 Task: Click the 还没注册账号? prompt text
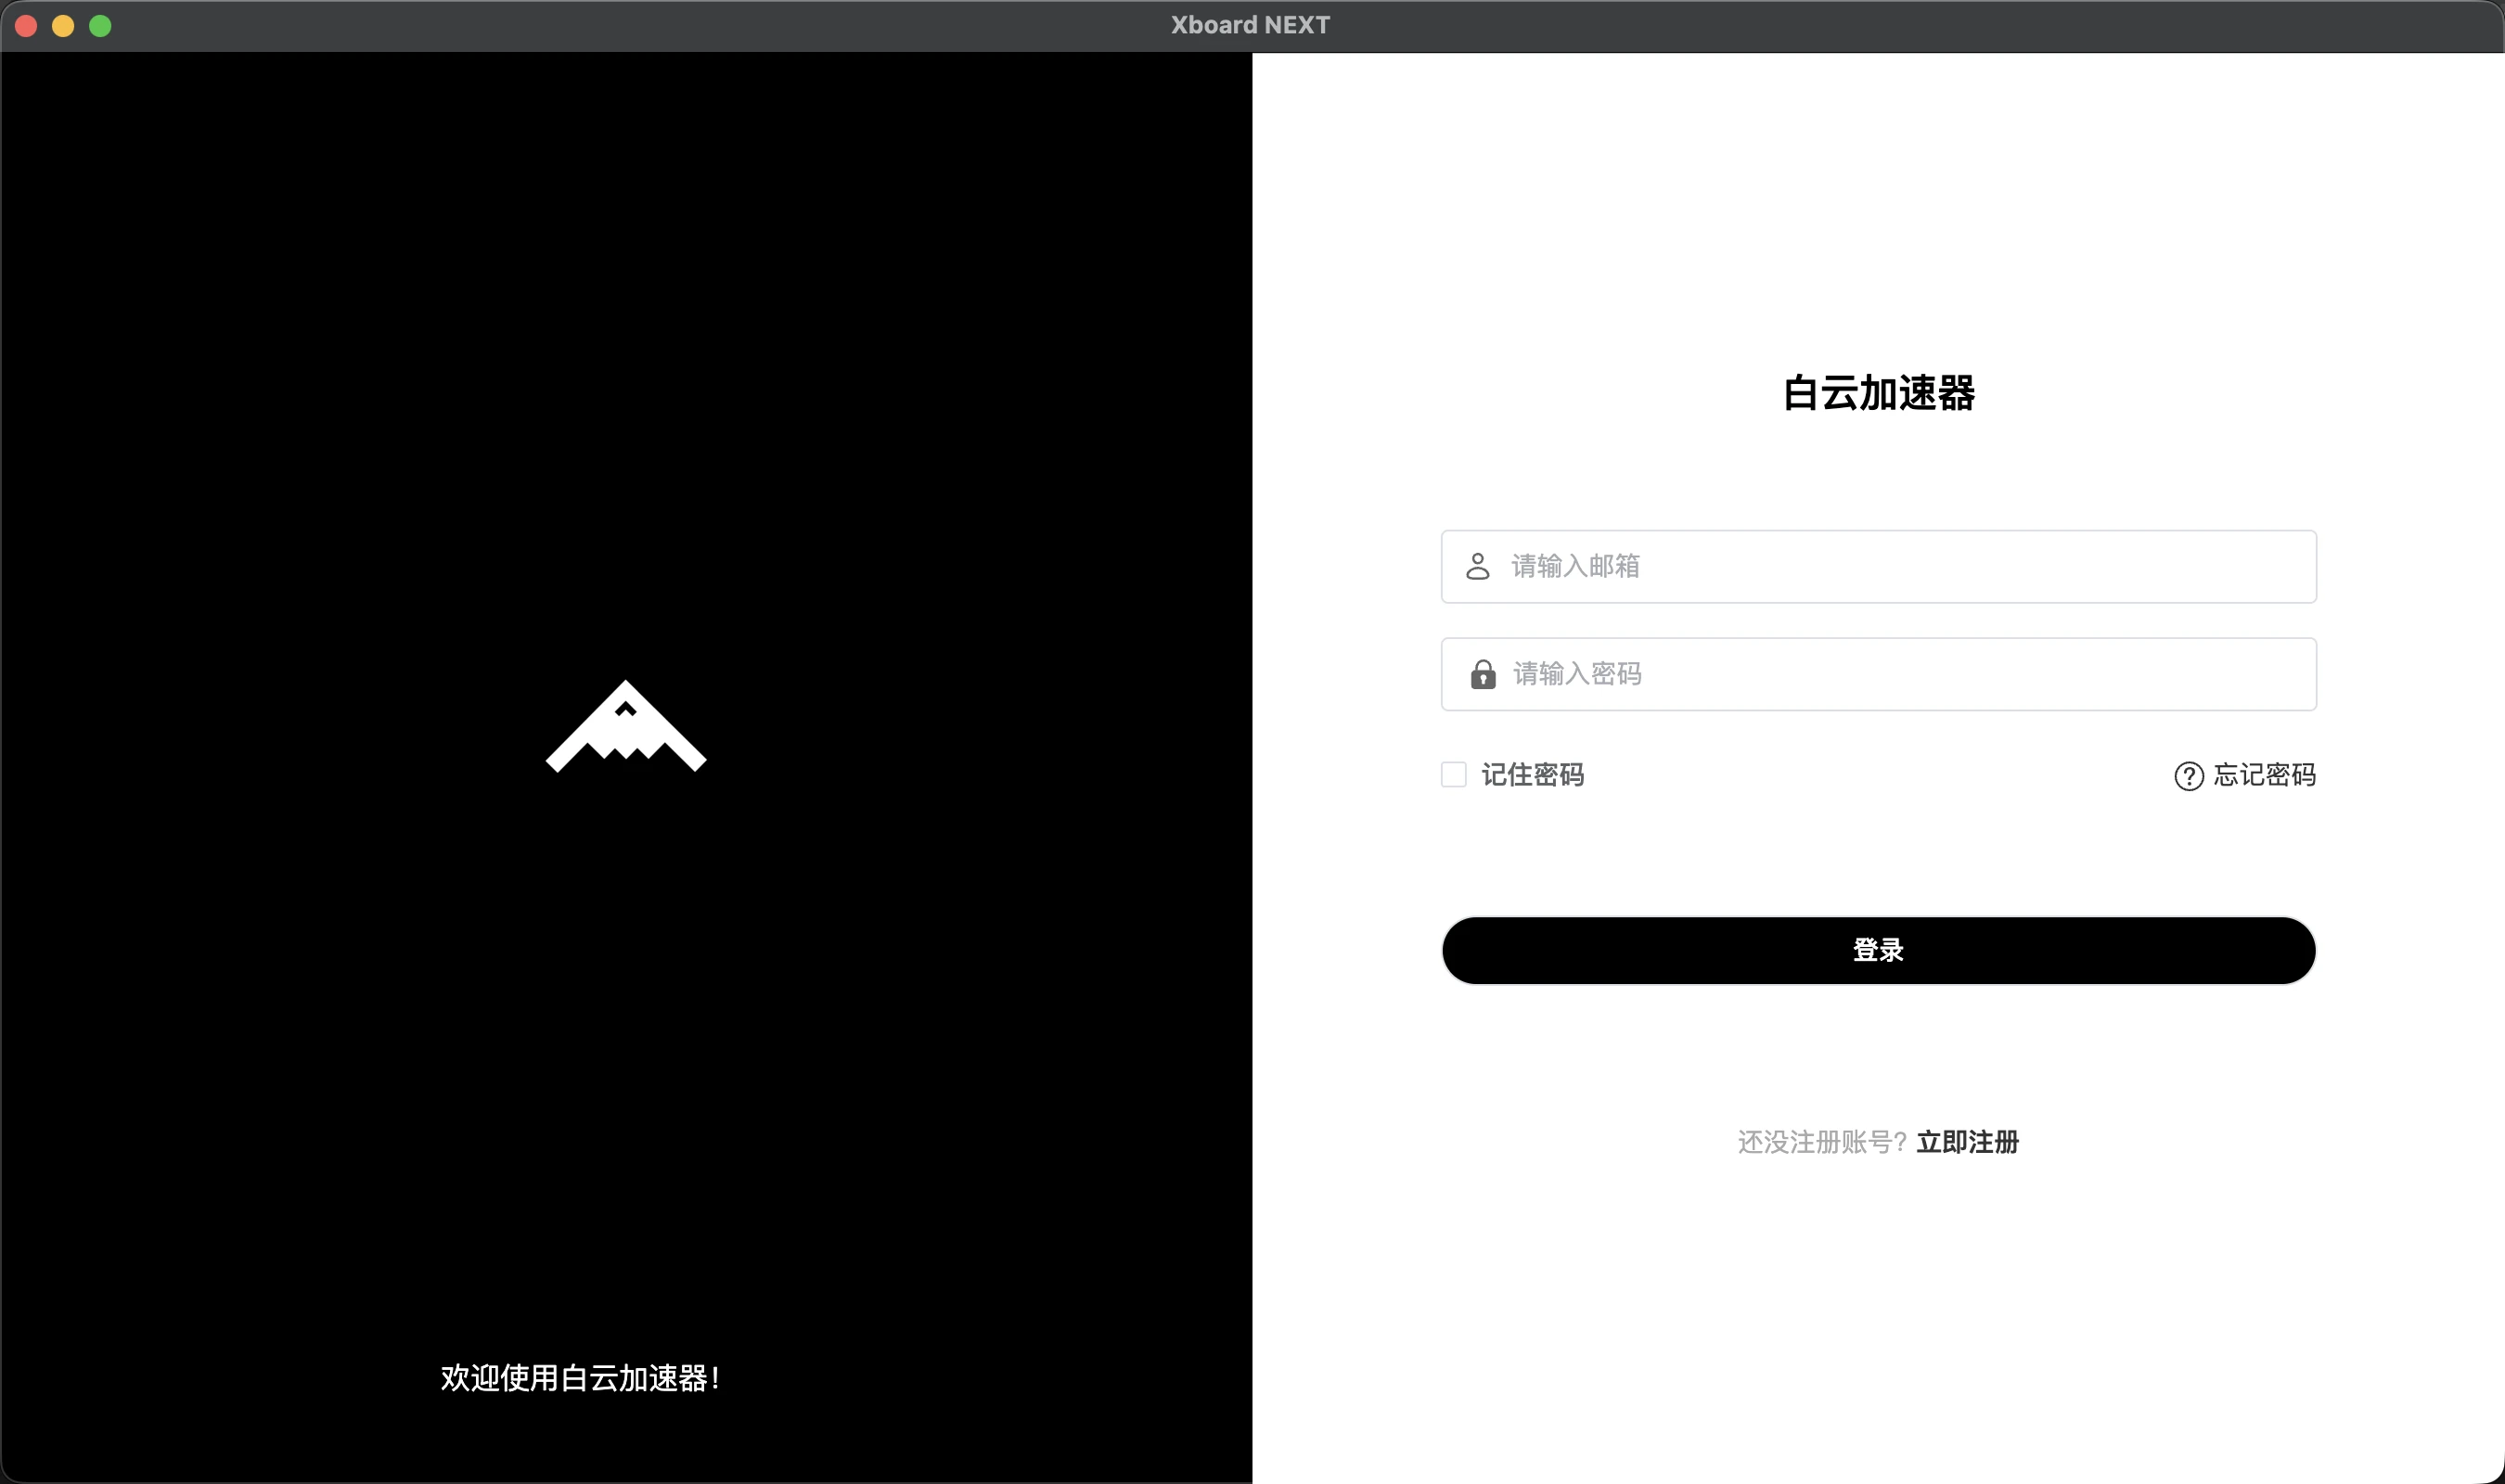(x=1821, y=1142)
